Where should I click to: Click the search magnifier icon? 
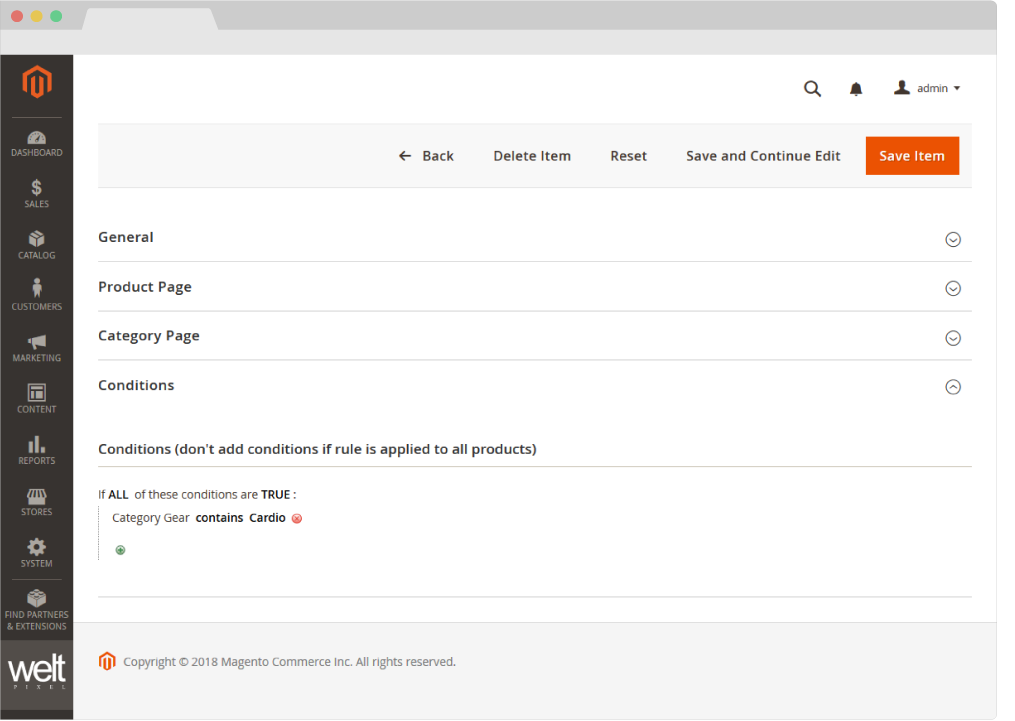pyautogui.click(x=812, y=89)
